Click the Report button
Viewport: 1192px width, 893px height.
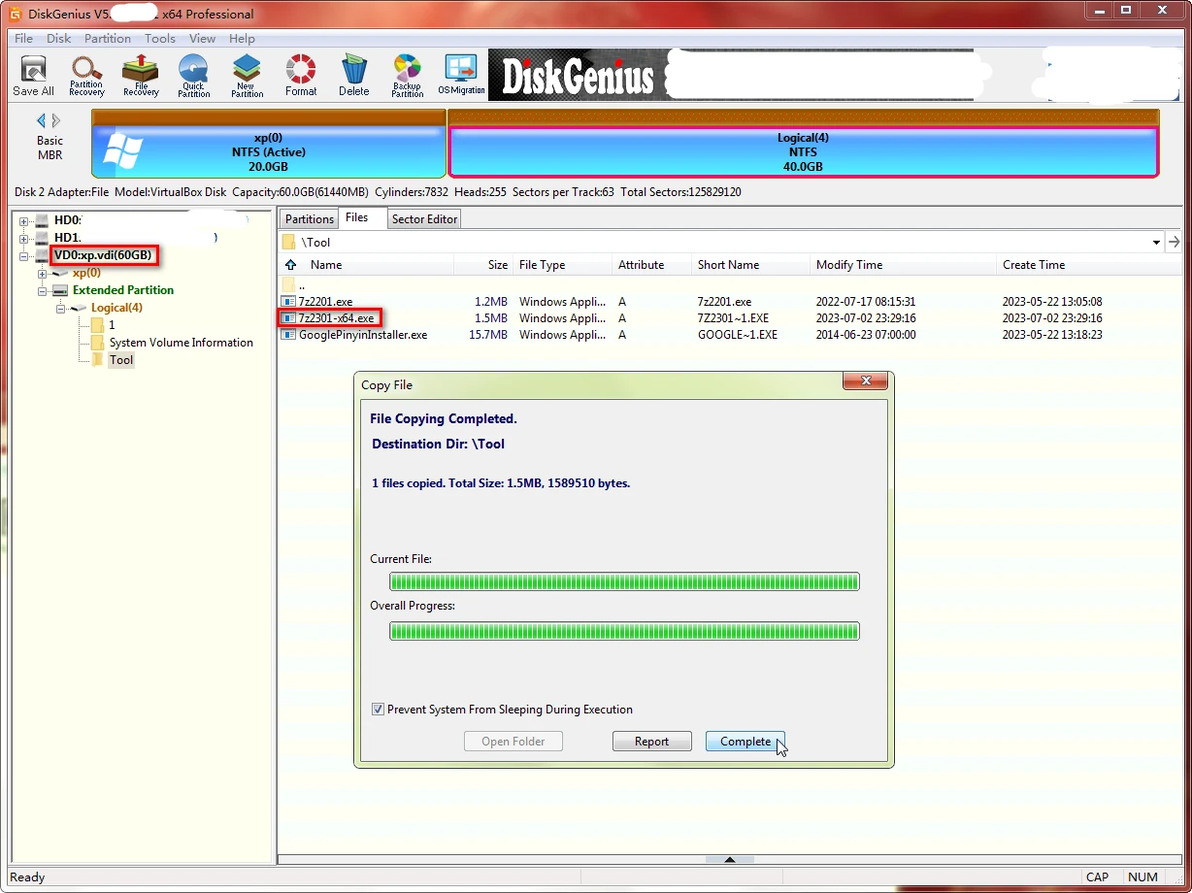click(651, 741)
